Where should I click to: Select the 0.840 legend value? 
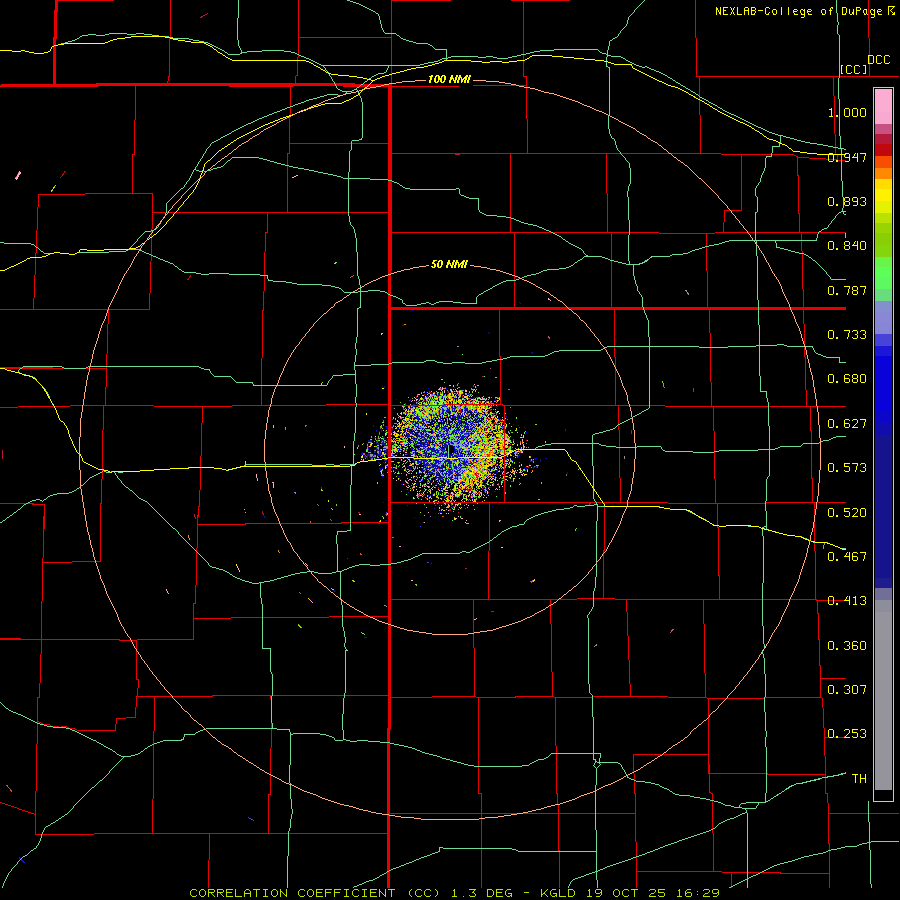coord(847,246)
